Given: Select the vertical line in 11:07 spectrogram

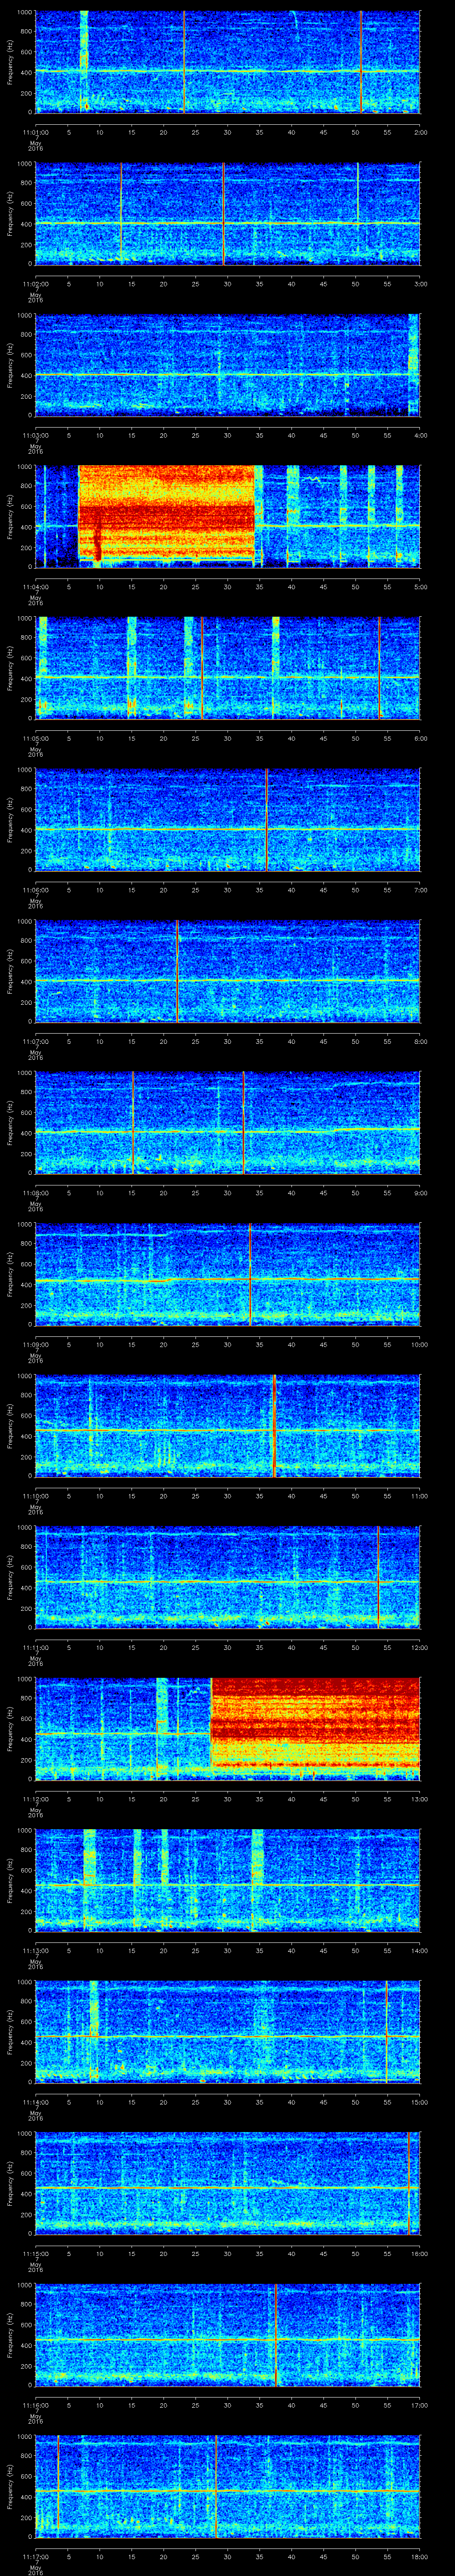Looking at the screenshot, I should click(177, 970).
